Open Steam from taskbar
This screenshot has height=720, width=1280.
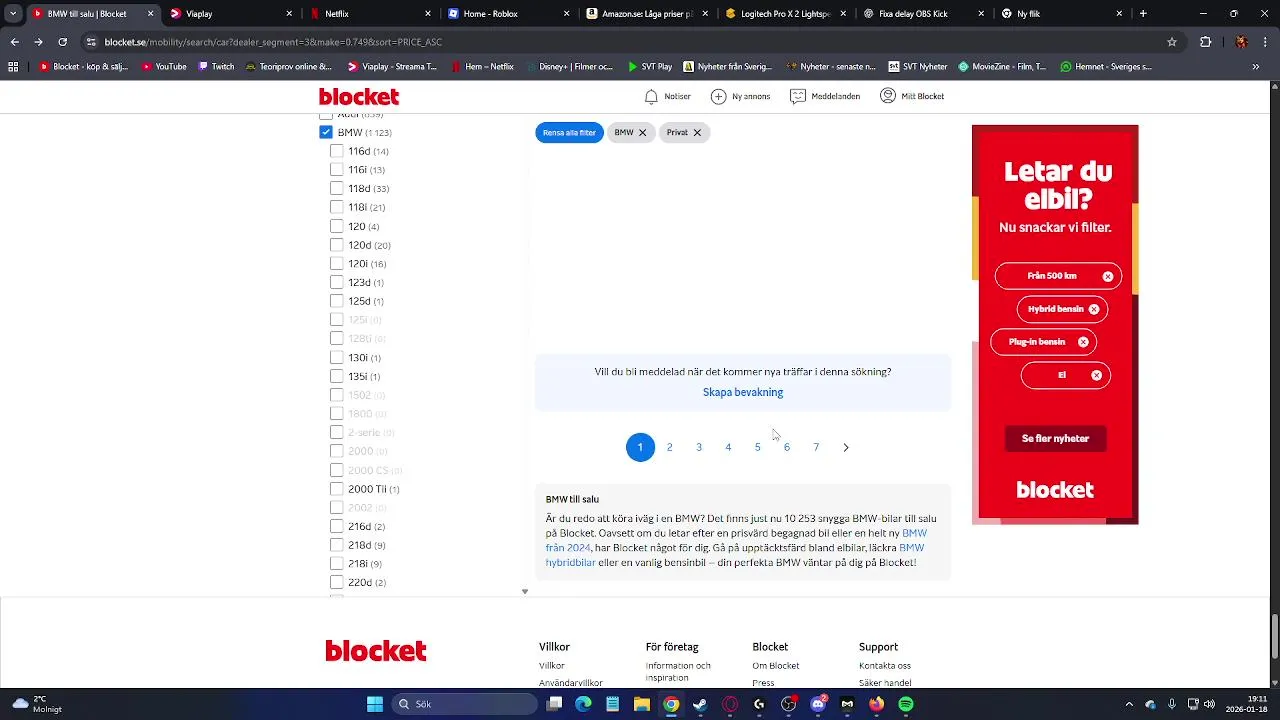700,704
